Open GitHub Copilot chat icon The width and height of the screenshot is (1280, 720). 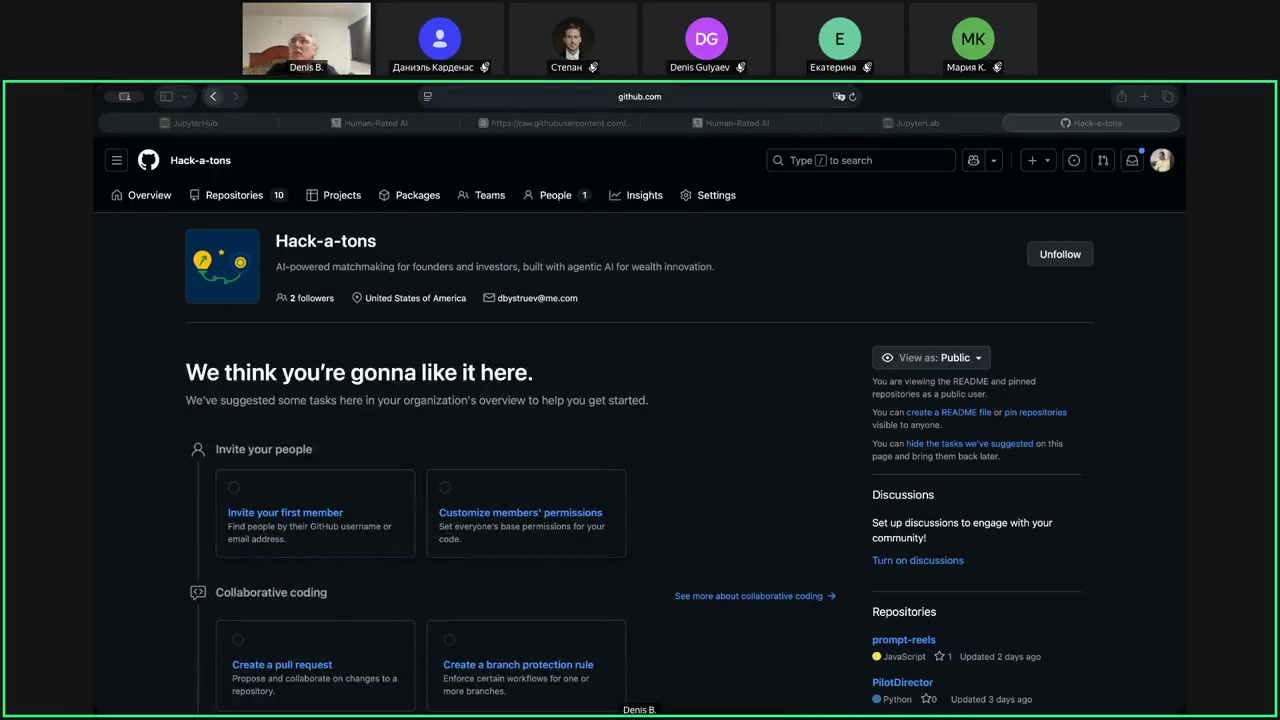[973, 160]
